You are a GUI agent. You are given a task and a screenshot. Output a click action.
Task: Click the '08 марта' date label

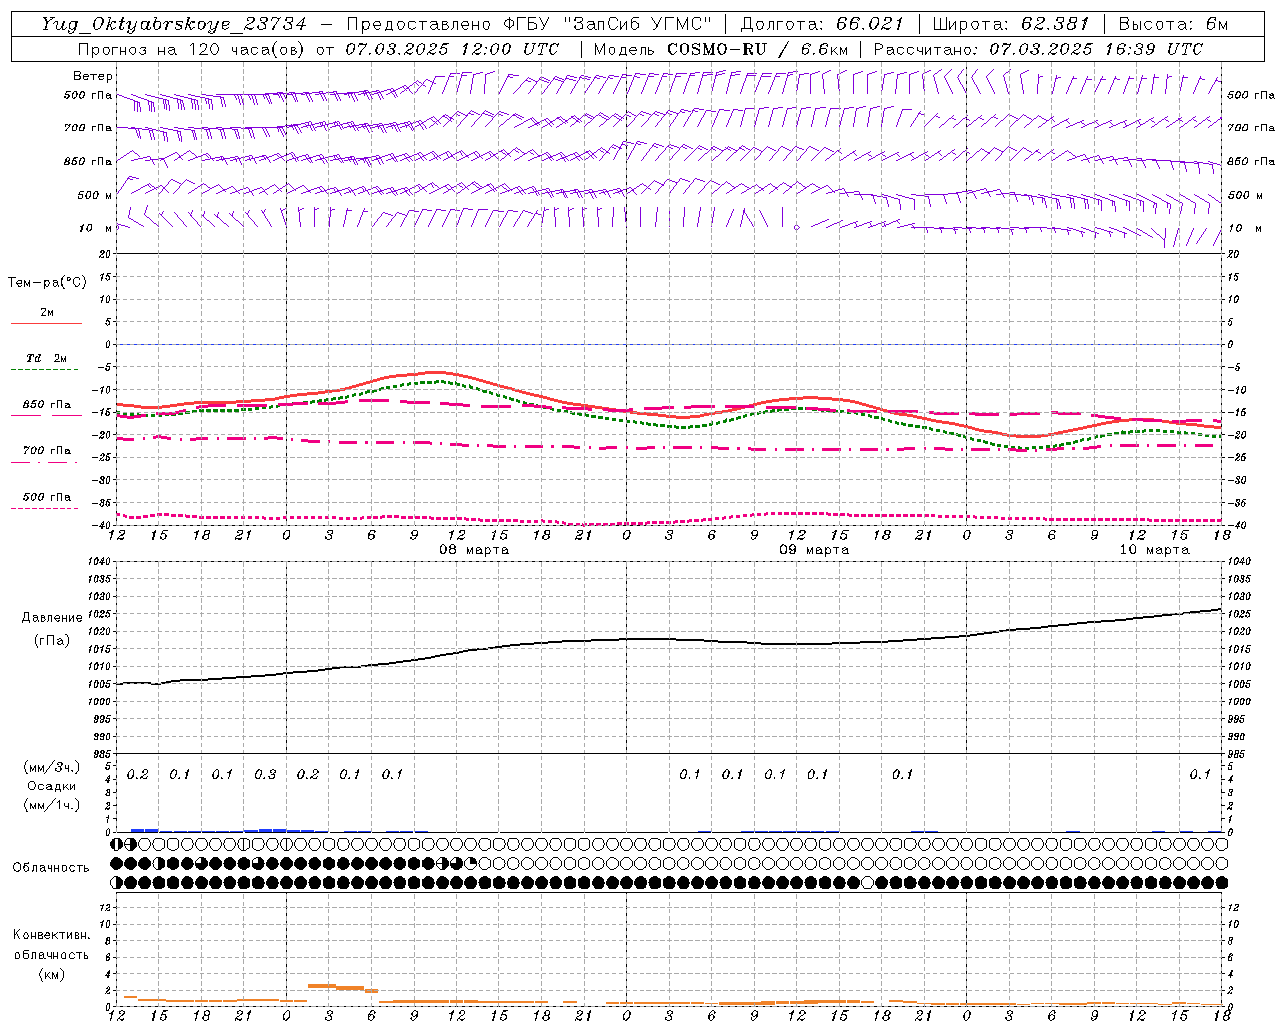(475, 550)
